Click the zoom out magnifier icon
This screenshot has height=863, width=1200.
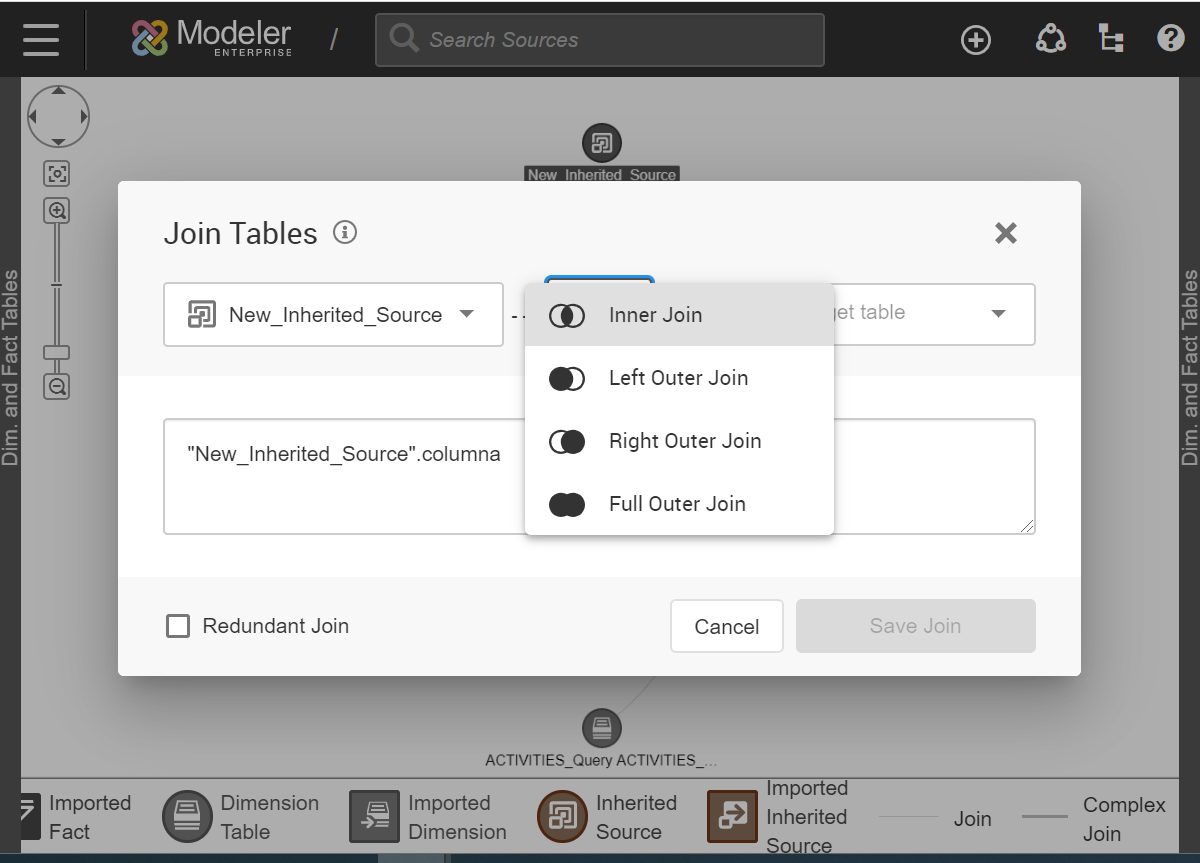tap(57, 387)
